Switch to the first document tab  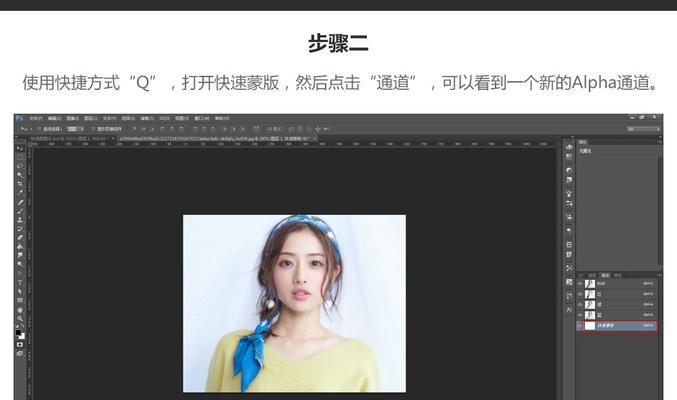click(72, 139)
